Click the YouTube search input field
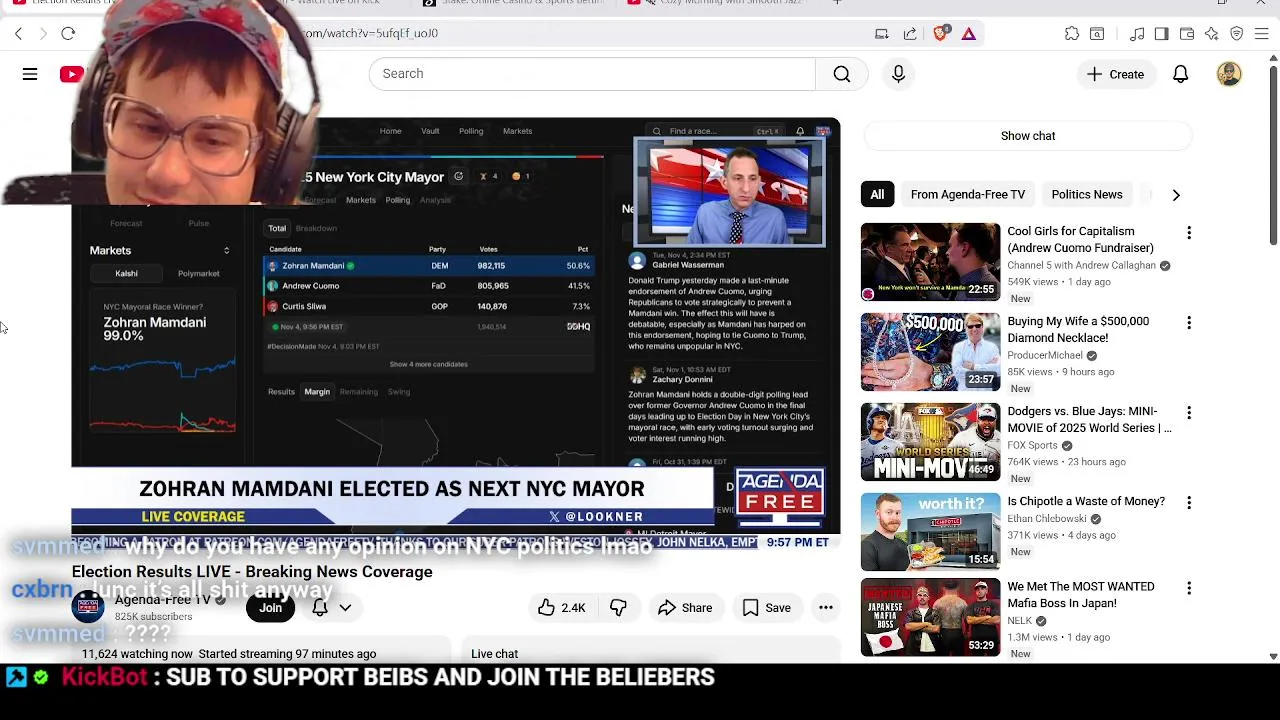The image size is (1280, 720). (x=592, y=74)
